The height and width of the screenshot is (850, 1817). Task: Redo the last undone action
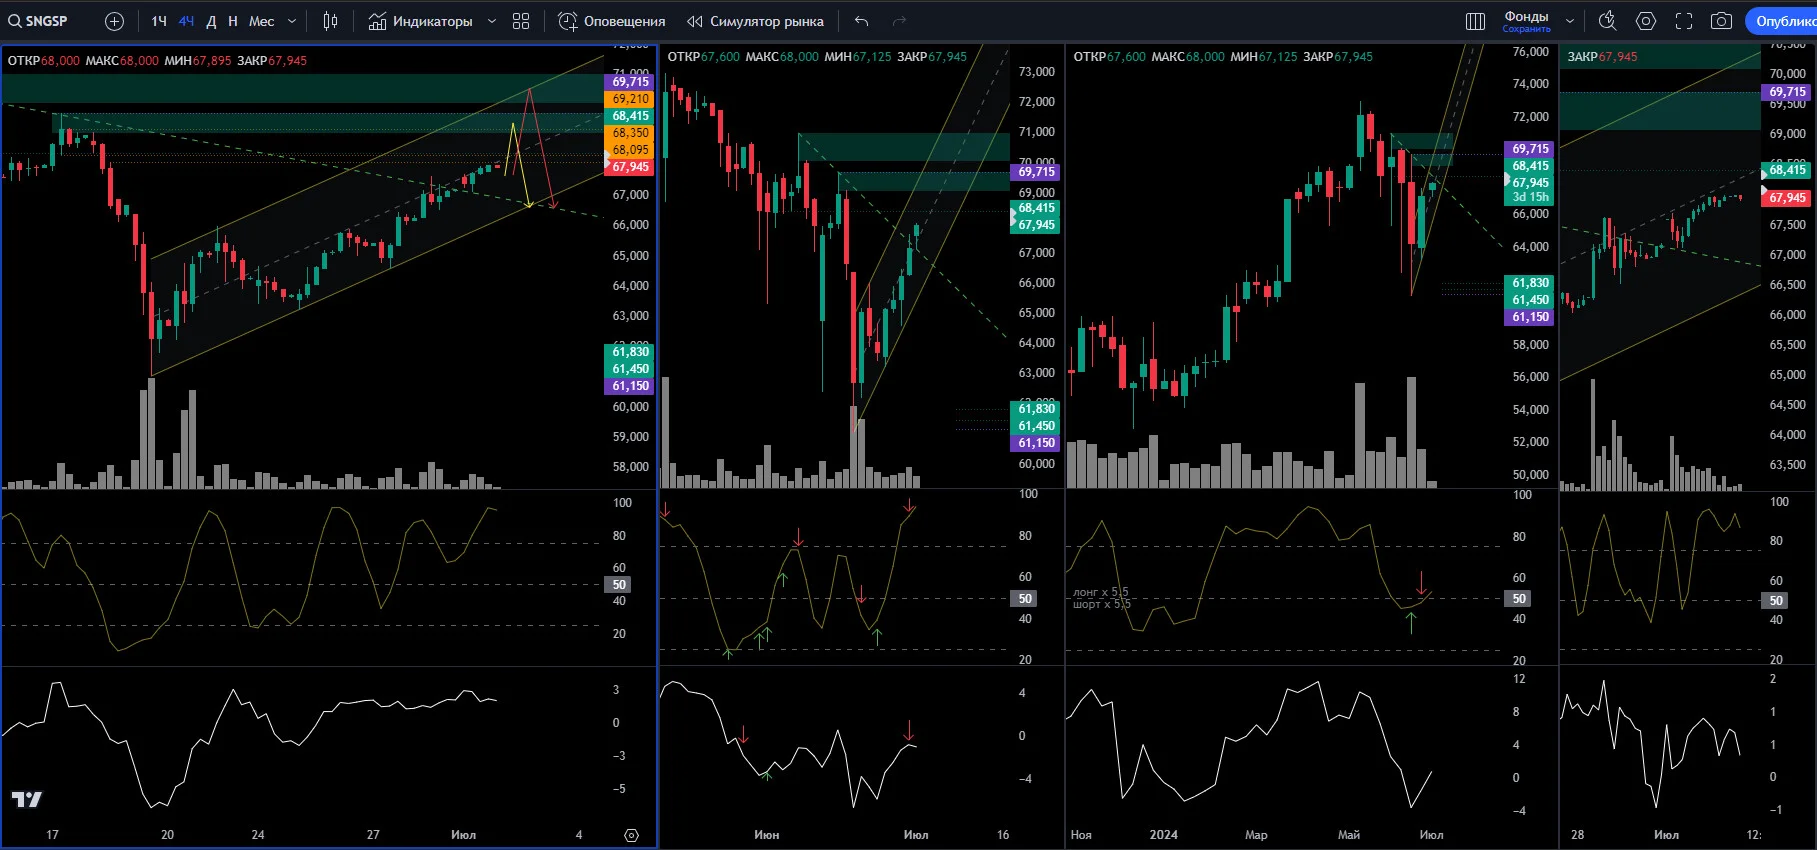click(899, 21)
